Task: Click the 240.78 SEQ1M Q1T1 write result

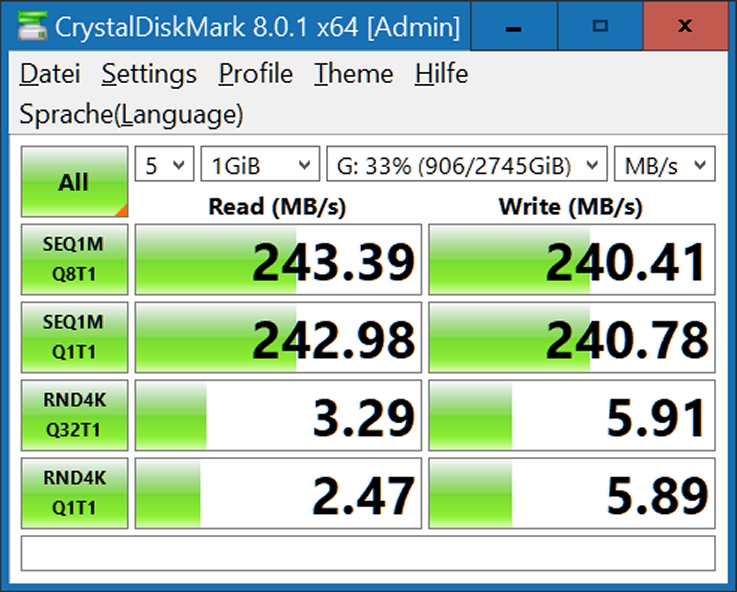Action: click(x=572, y=337)
